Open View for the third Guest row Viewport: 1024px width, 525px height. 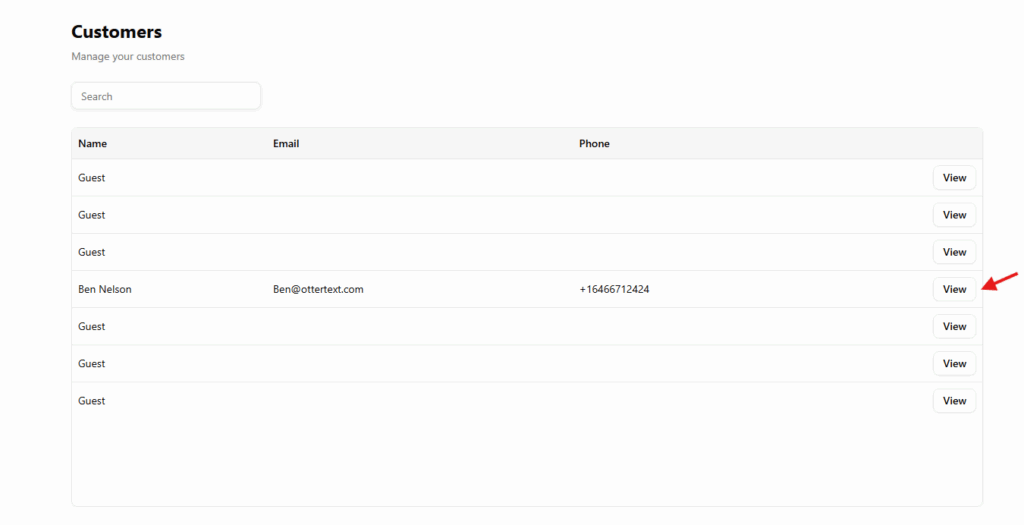point(954,252)
